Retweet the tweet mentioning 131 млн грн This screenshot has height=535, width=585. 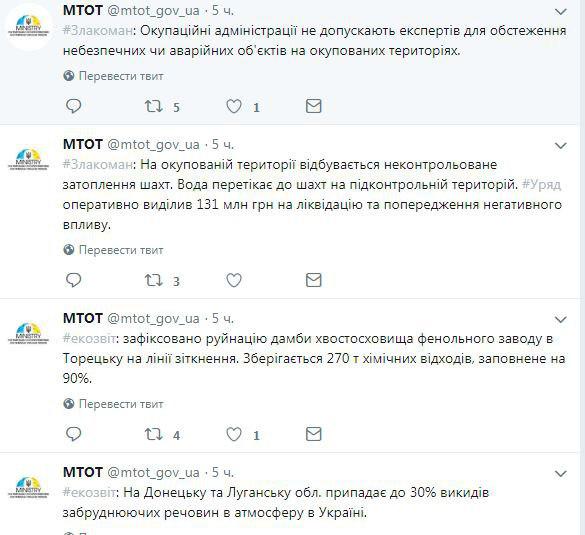click(x=153, y=280)
